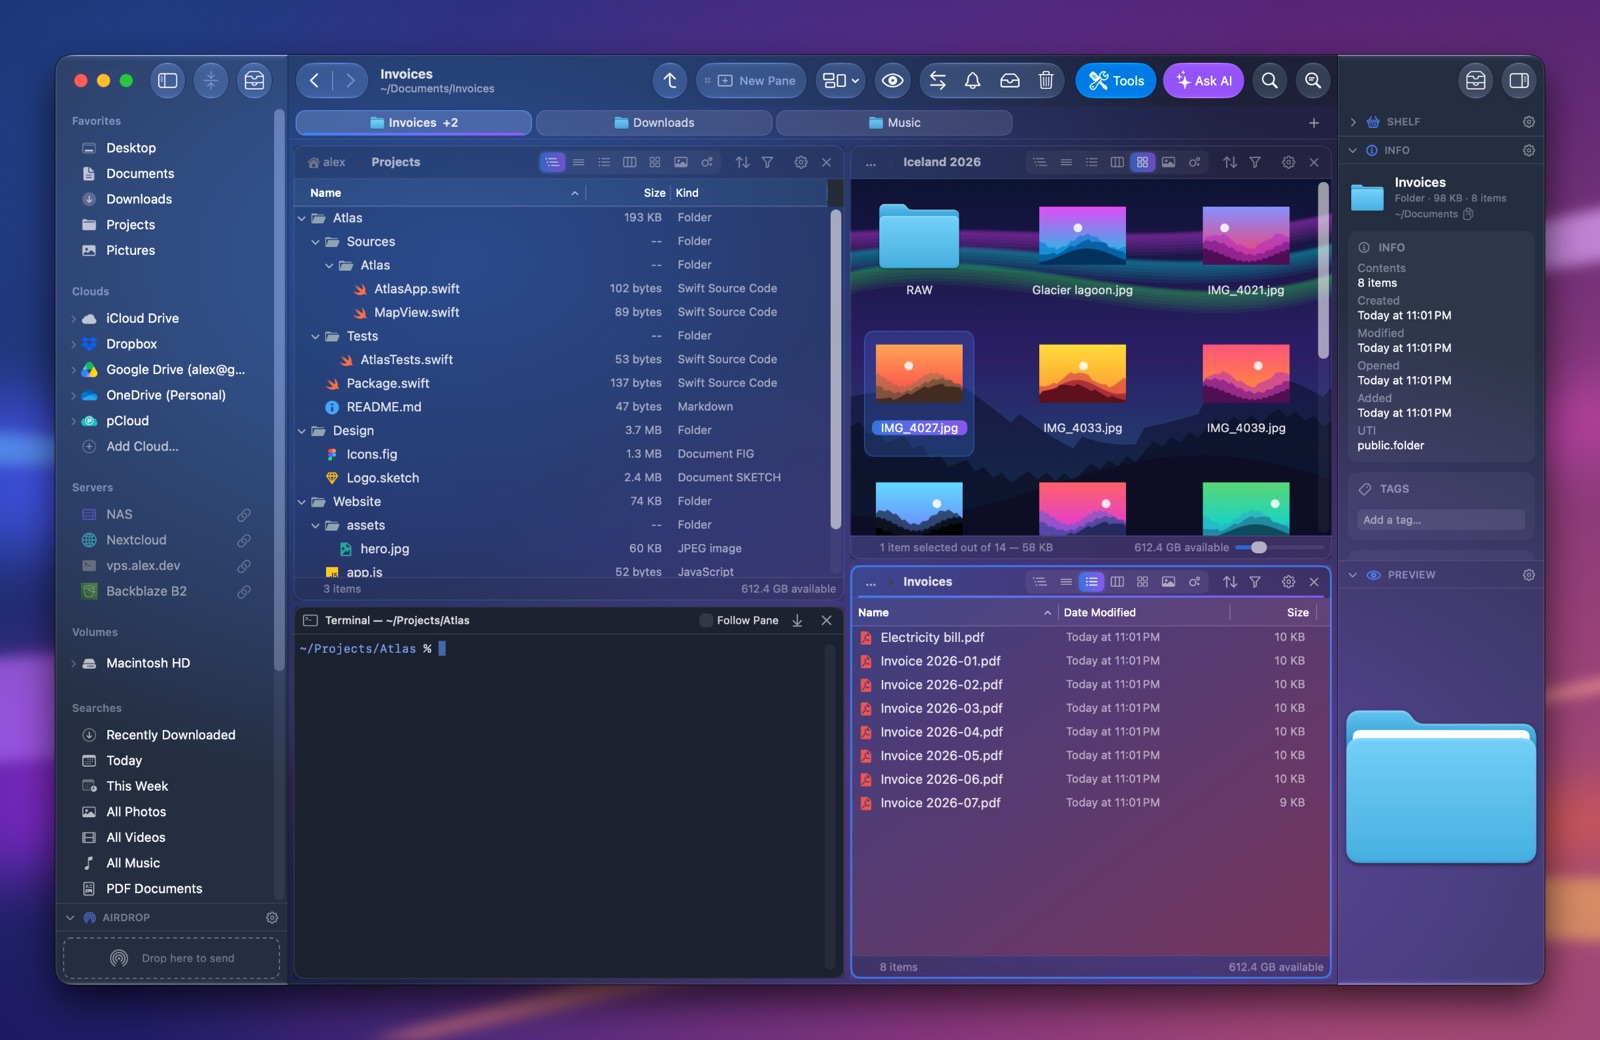Select Invoice 2026-03.pdf row
The image size is (1600, 1040).
tap(1090, 709)
